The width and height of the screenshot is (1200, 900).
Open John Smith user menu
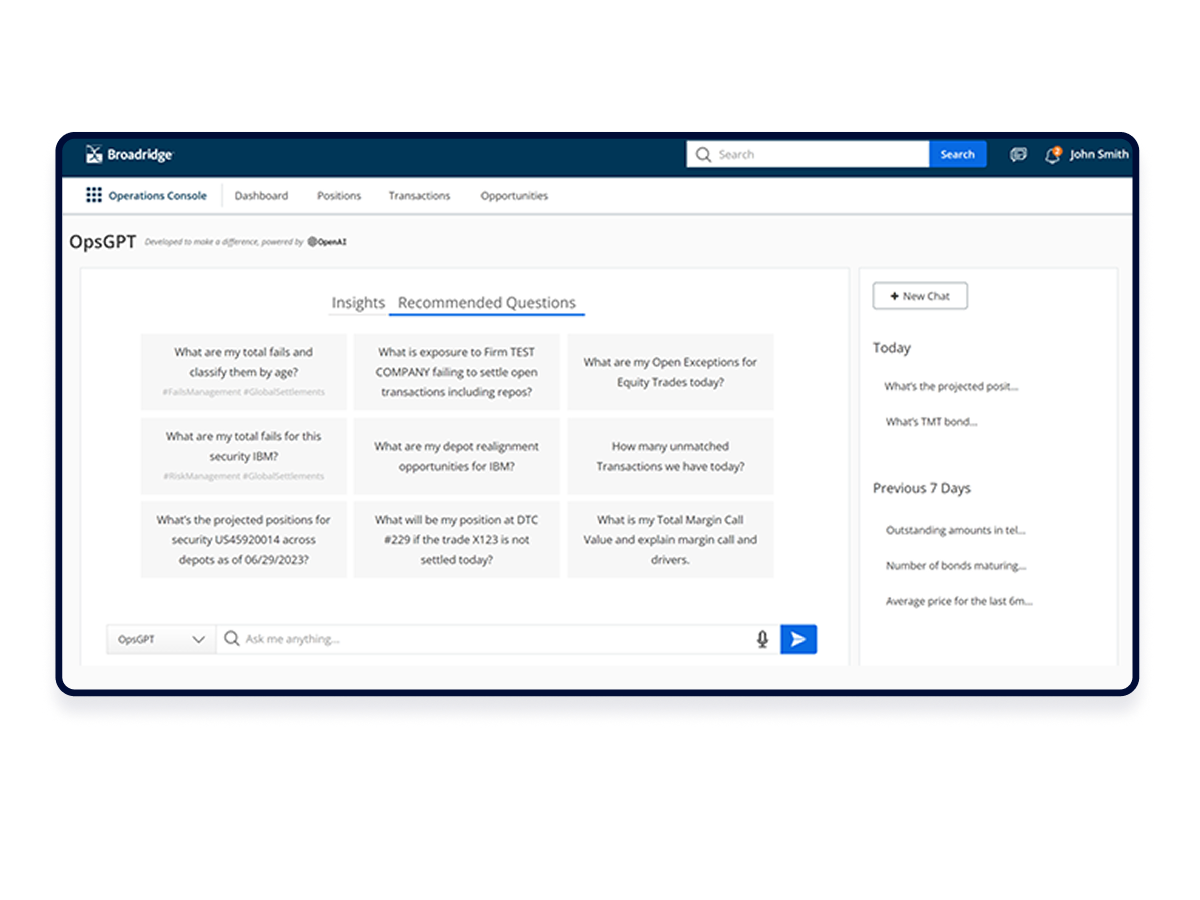click(x=1099, y=154)
